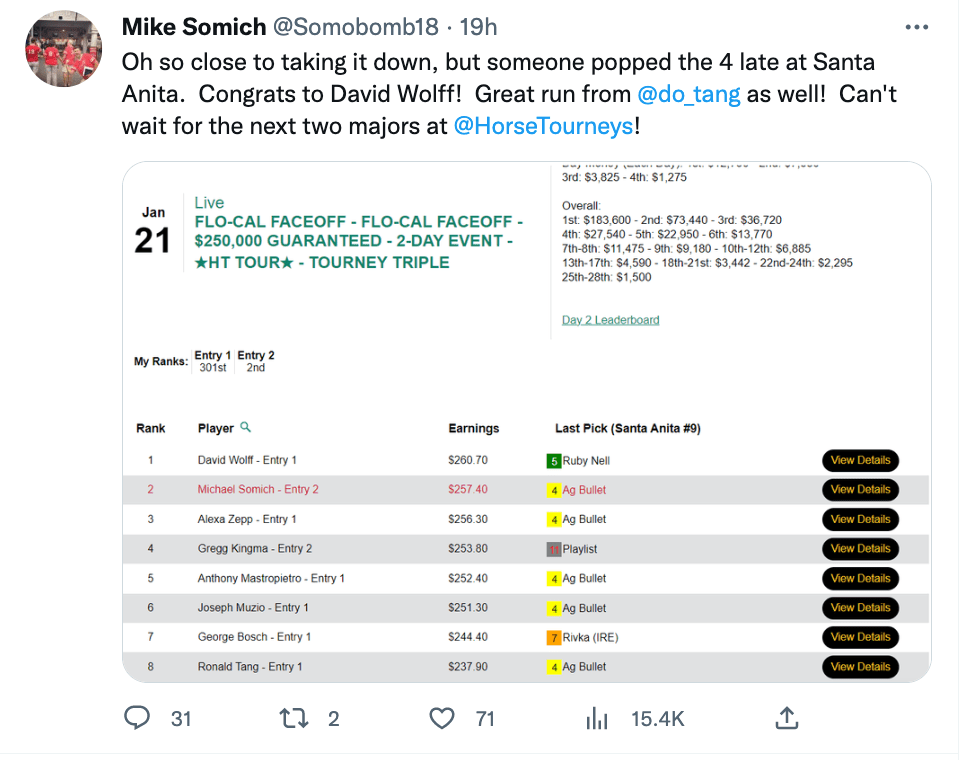Open tweet analytics views icon
Viewport: 975px width, 760px height.
tap(597, 718)
